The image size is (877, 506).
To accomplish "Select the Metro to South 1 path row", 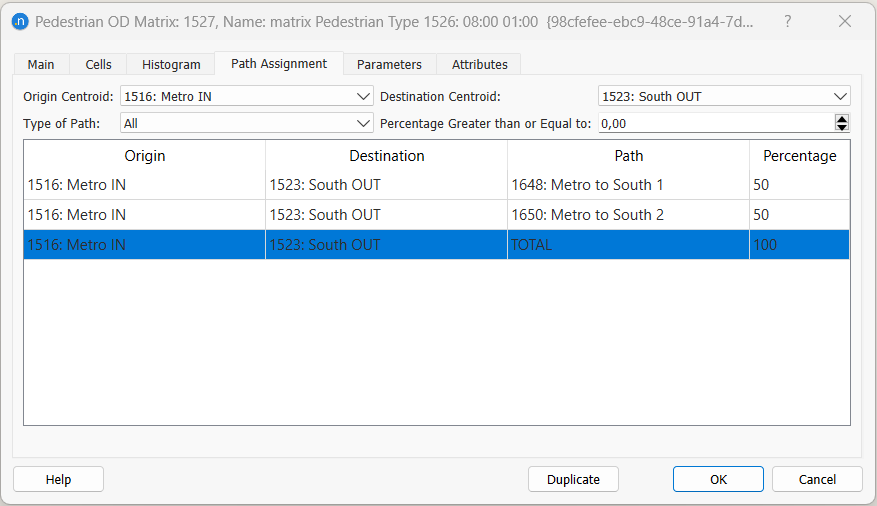I will (x=587, y=185).
